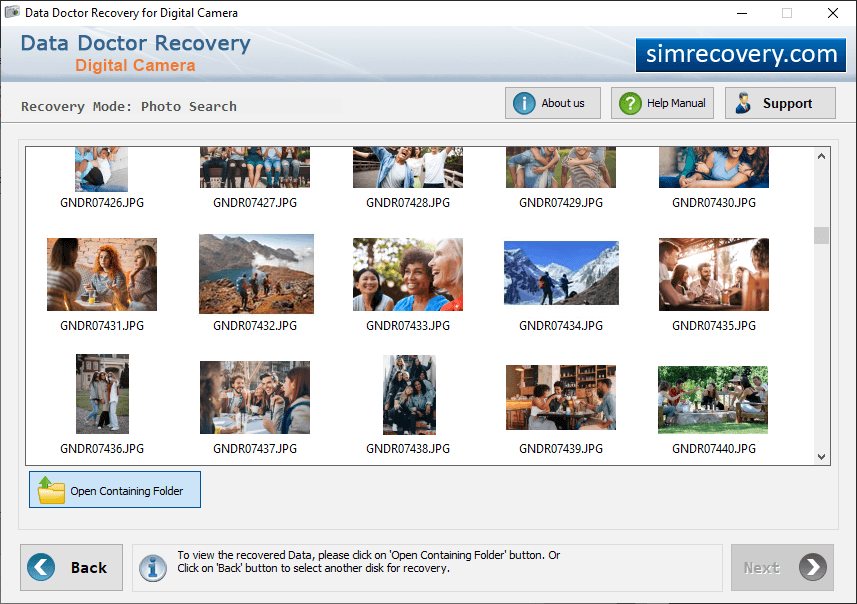Select thumbnail of GNDR07431.JPG
This screenshot has width=857, height=604.
pos(102,274)
